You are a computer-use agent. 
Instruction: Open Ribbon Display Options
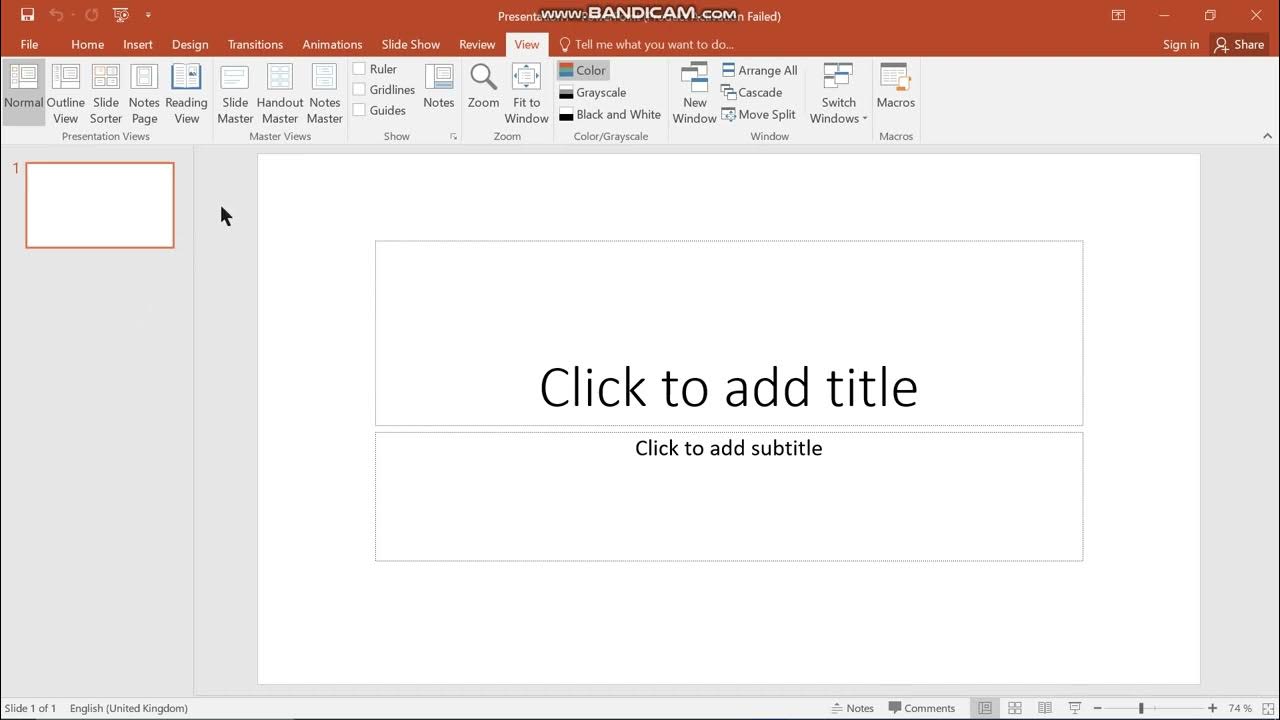tap(1118, 15)
